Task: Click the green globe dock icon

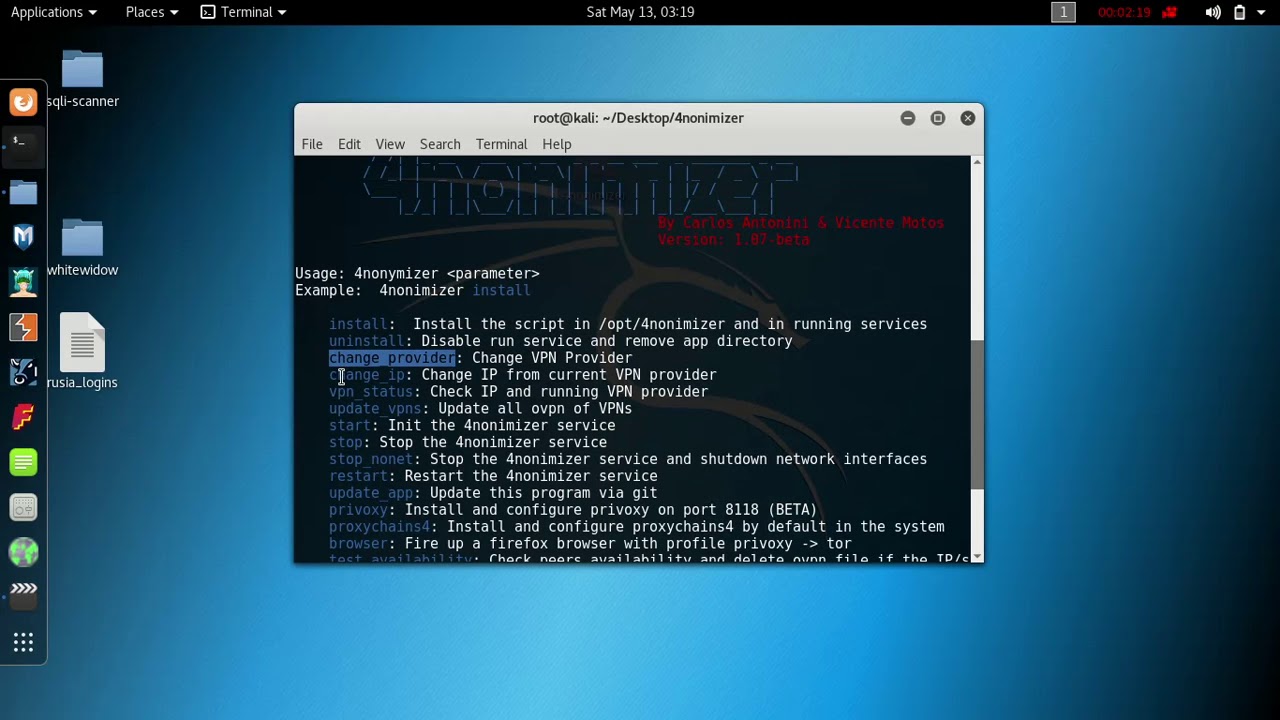Action: tap(23, 552)
